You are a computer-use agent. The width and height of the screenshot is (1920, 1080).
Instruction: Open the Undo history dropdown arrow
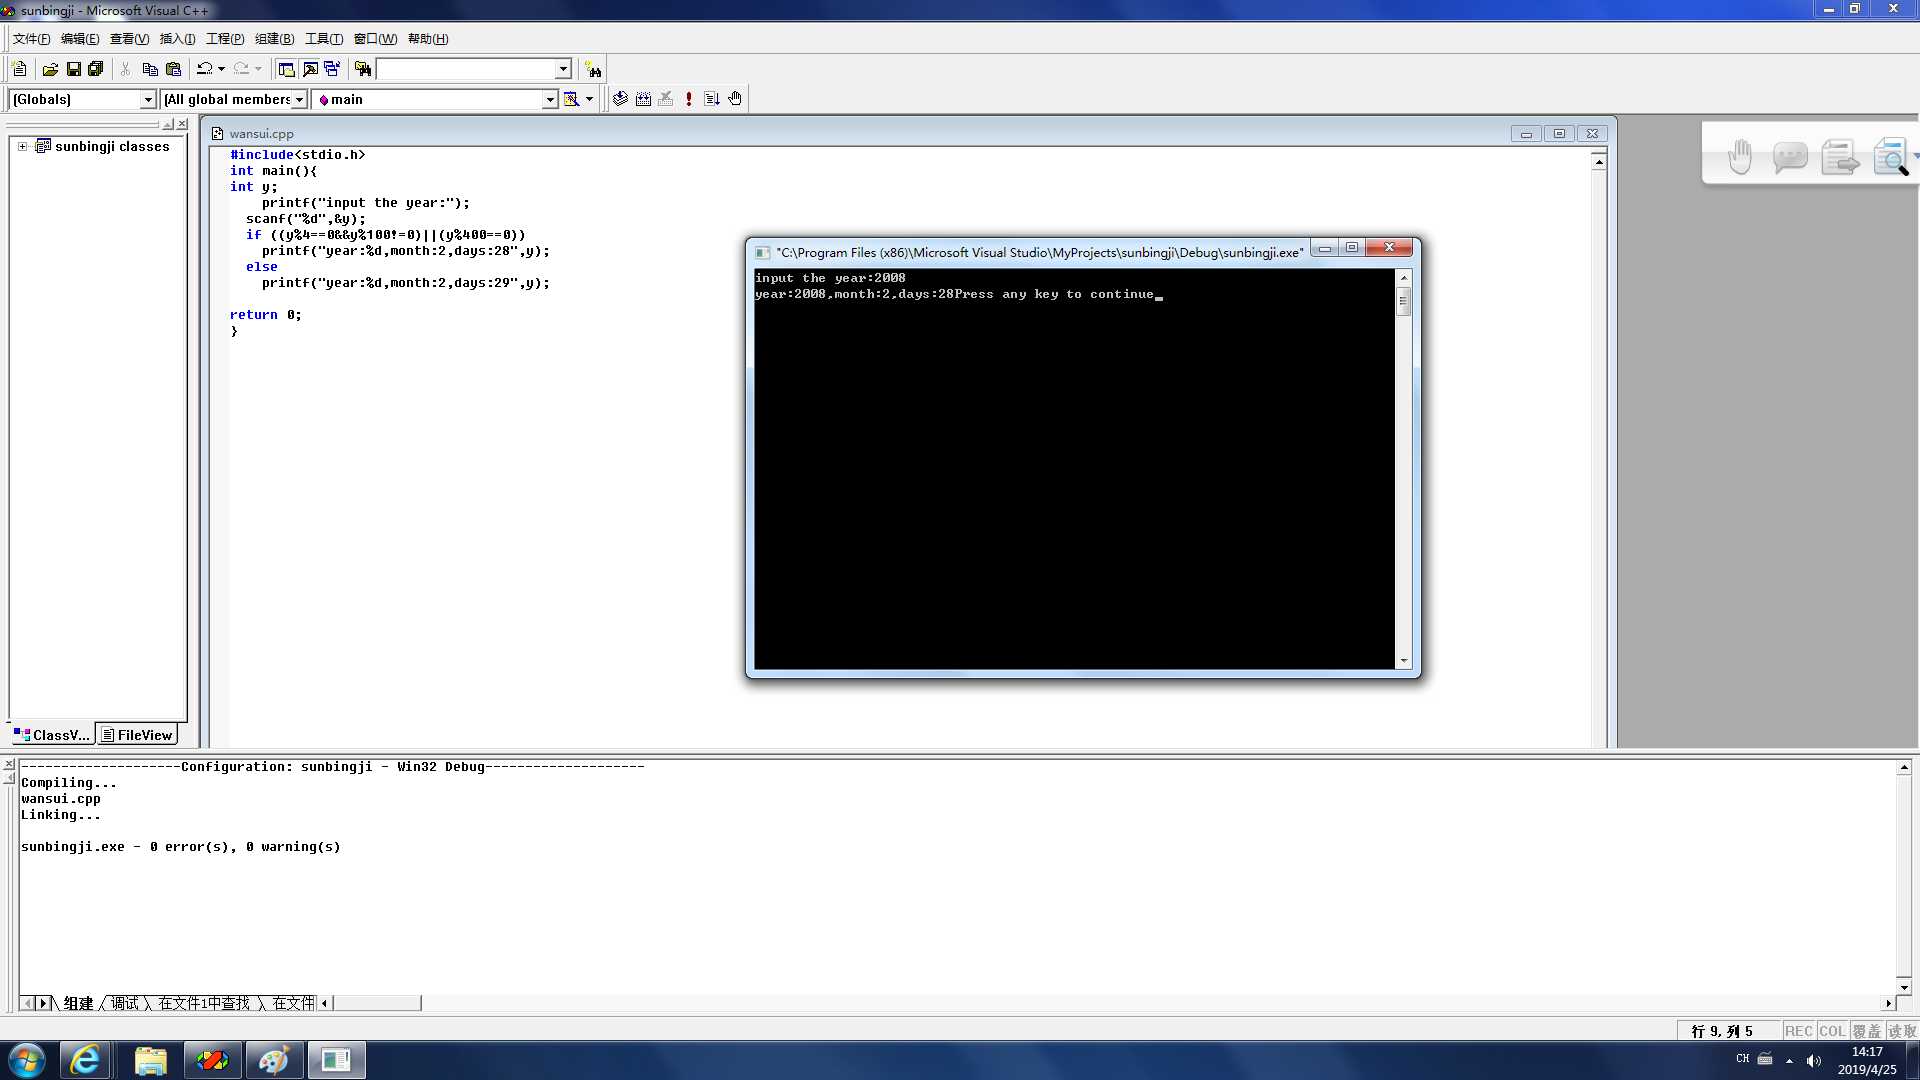tap(221, 69)
